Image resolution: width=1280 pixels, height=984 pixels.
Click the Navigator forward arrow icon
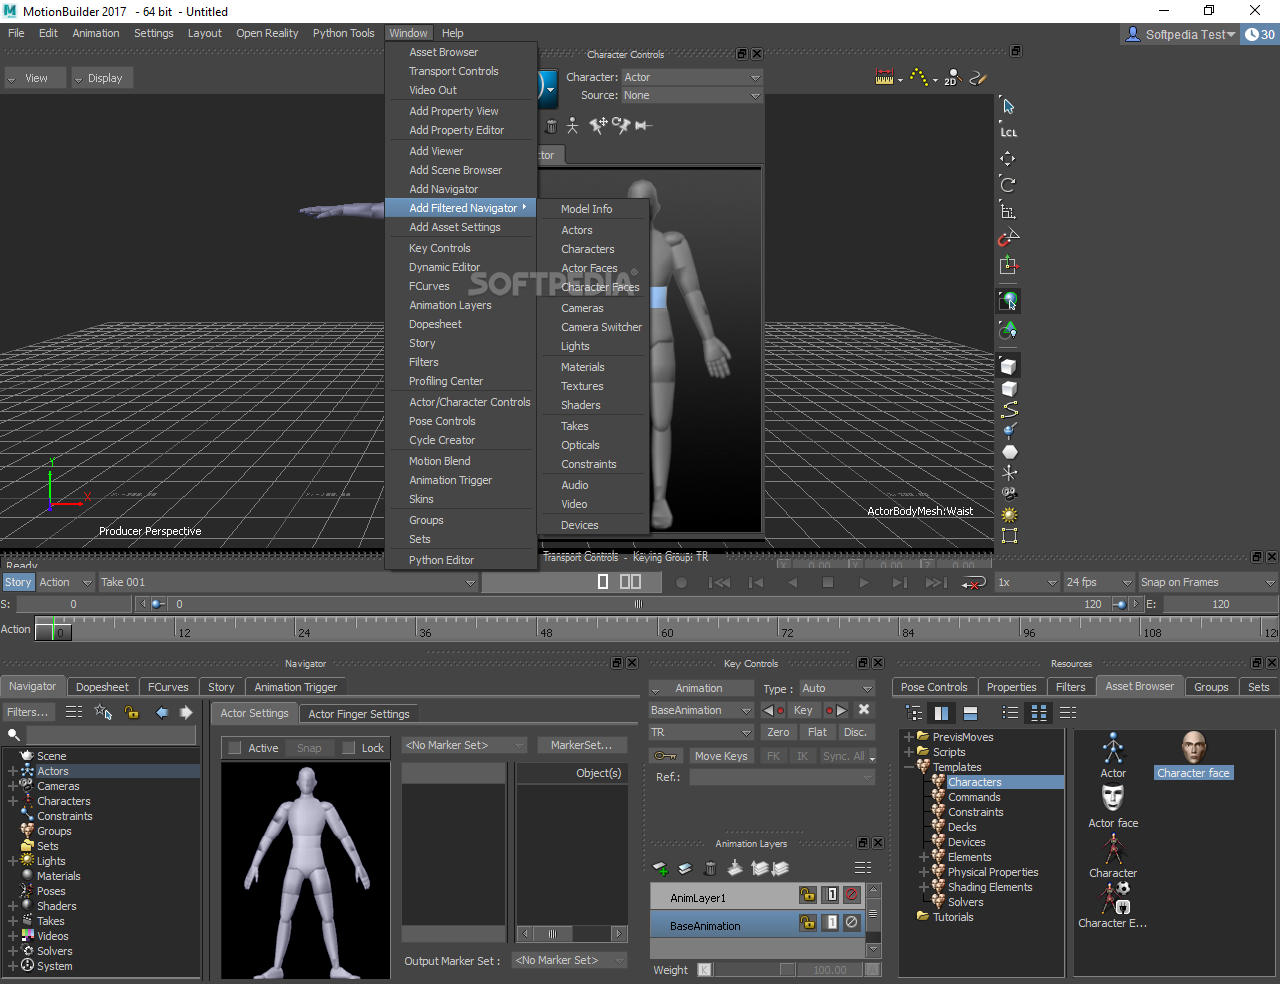point(186,712)
